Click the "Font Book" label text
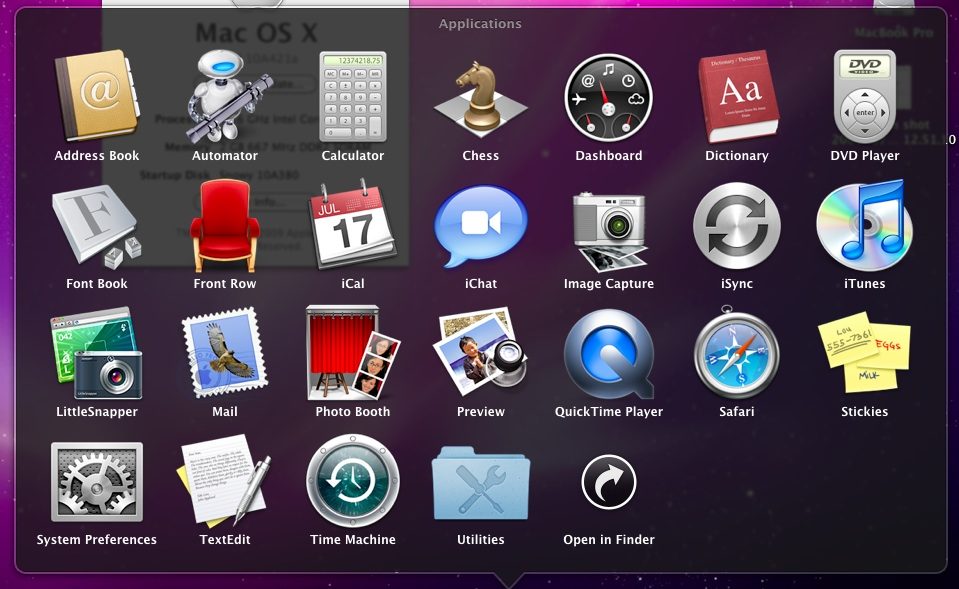This screenshot has height=589, width=959. click(x=97, y=284)
